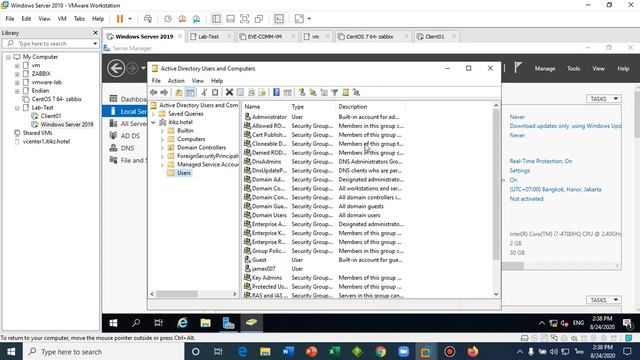This screenshot has width=640, height=360.
Task: Click the Delete X toolbar icon
Action: click(229, 93)
